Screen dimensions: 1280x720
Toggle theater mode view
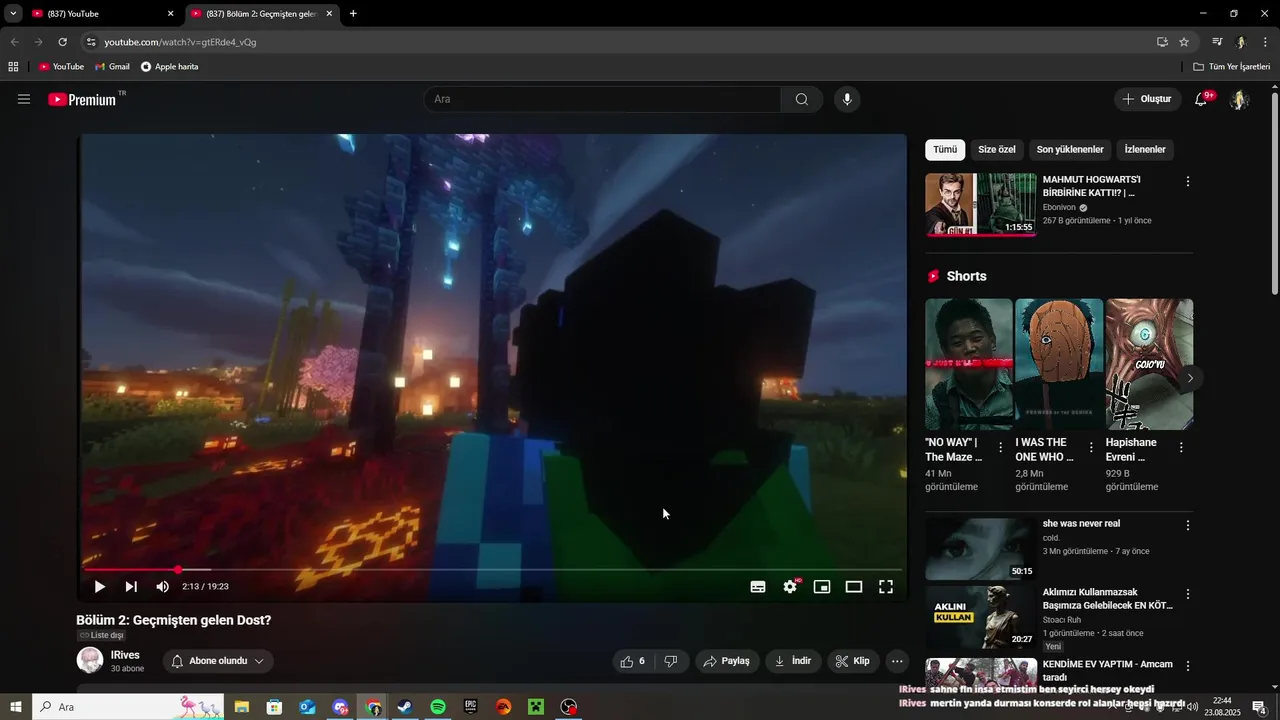pos(854,587)
